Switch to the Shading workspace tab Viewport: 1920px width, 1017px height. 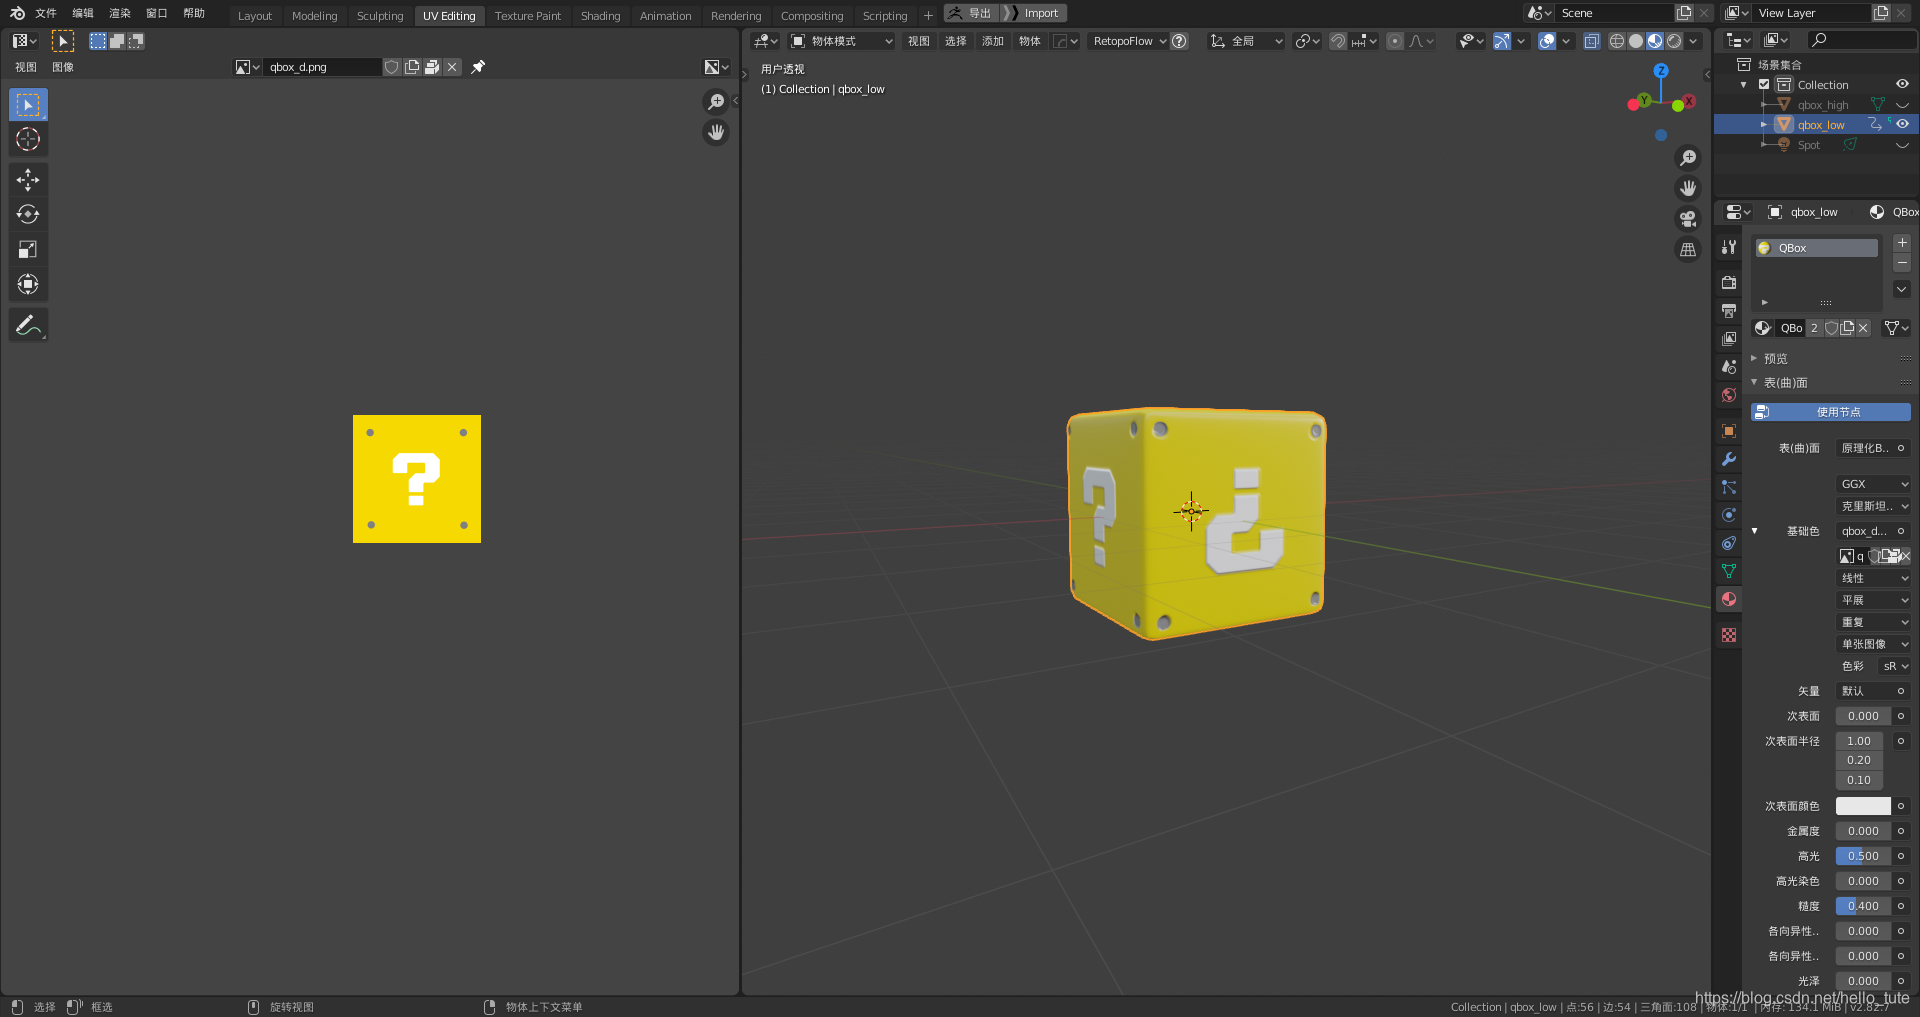[600, 16]
